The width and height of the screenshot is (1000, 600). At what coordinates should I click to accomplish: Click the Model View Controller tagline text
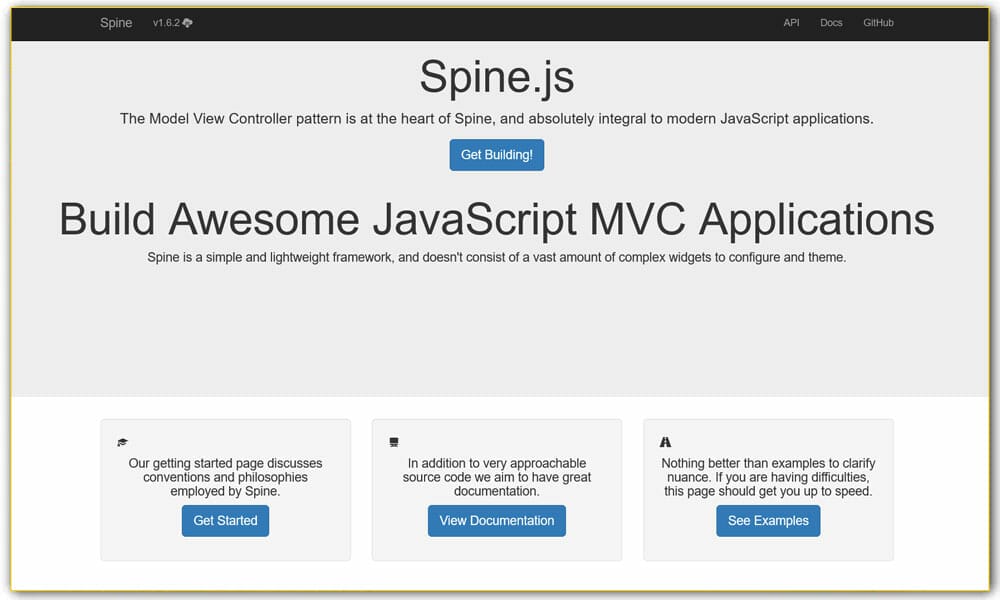pos(496,118)
